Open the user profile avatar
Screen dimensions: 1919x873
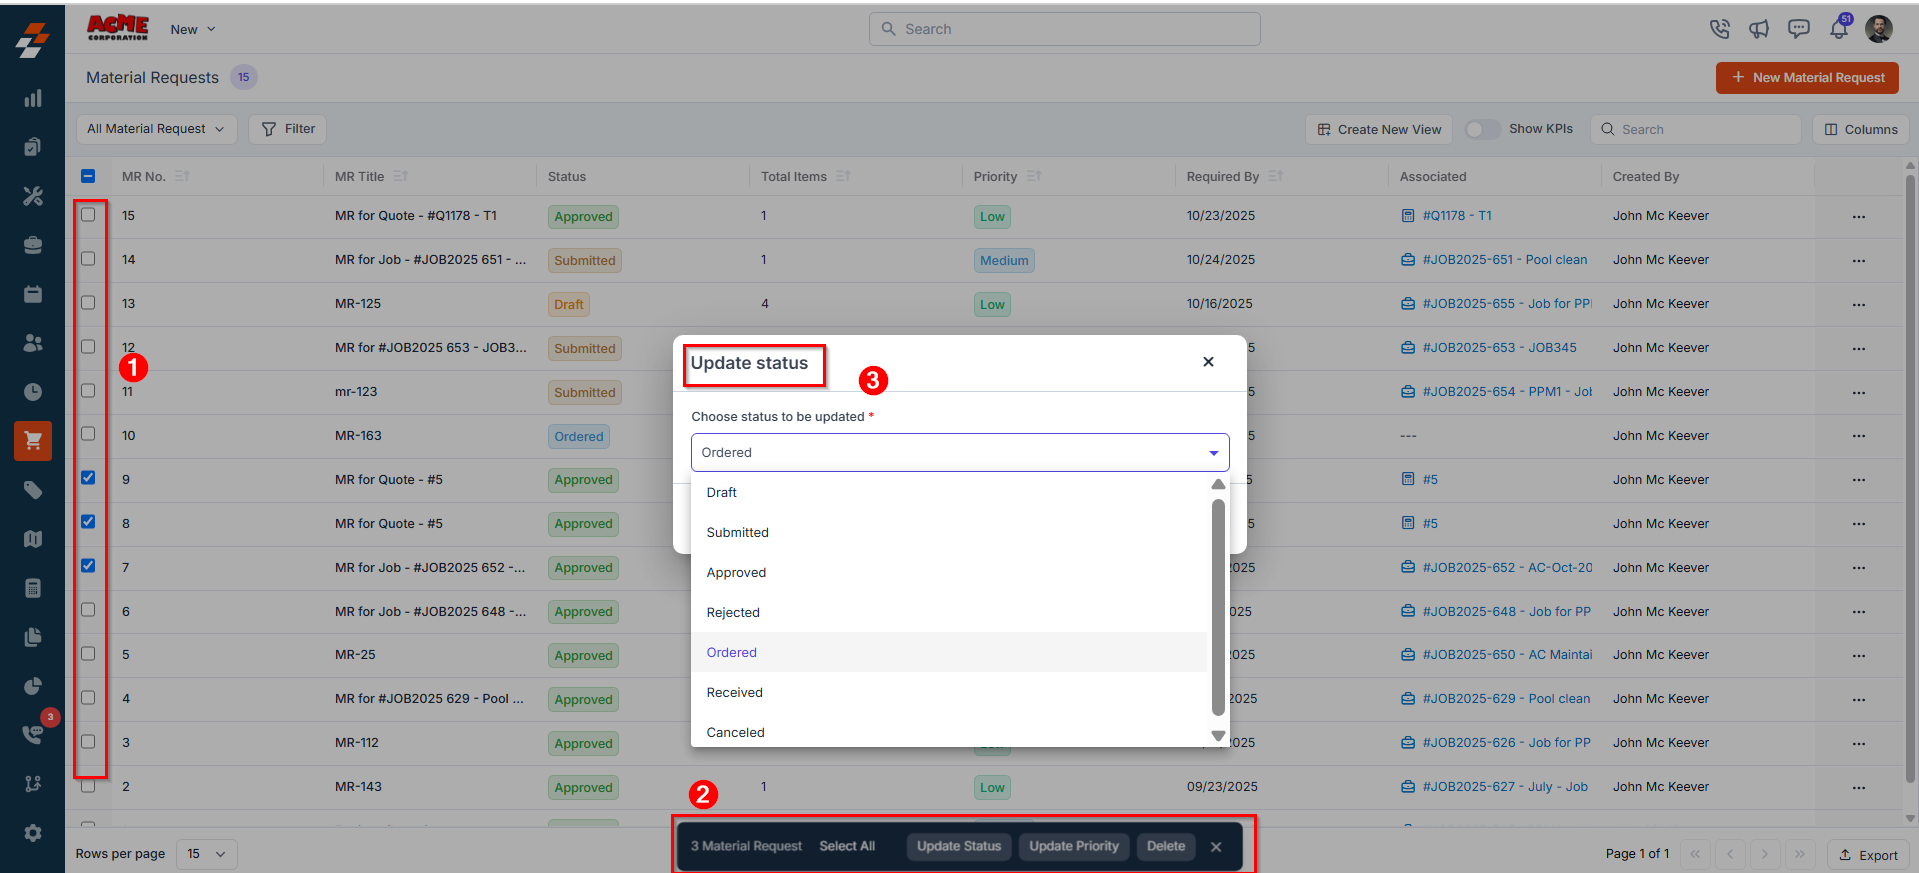[x=1879, y=29]
